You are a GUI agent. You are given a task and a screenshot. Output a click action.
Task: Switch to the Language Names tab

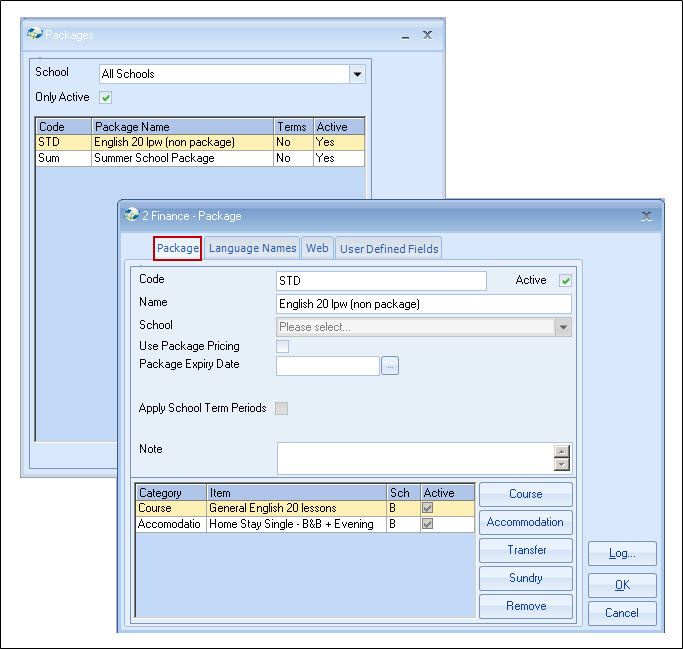pos(252,248)
